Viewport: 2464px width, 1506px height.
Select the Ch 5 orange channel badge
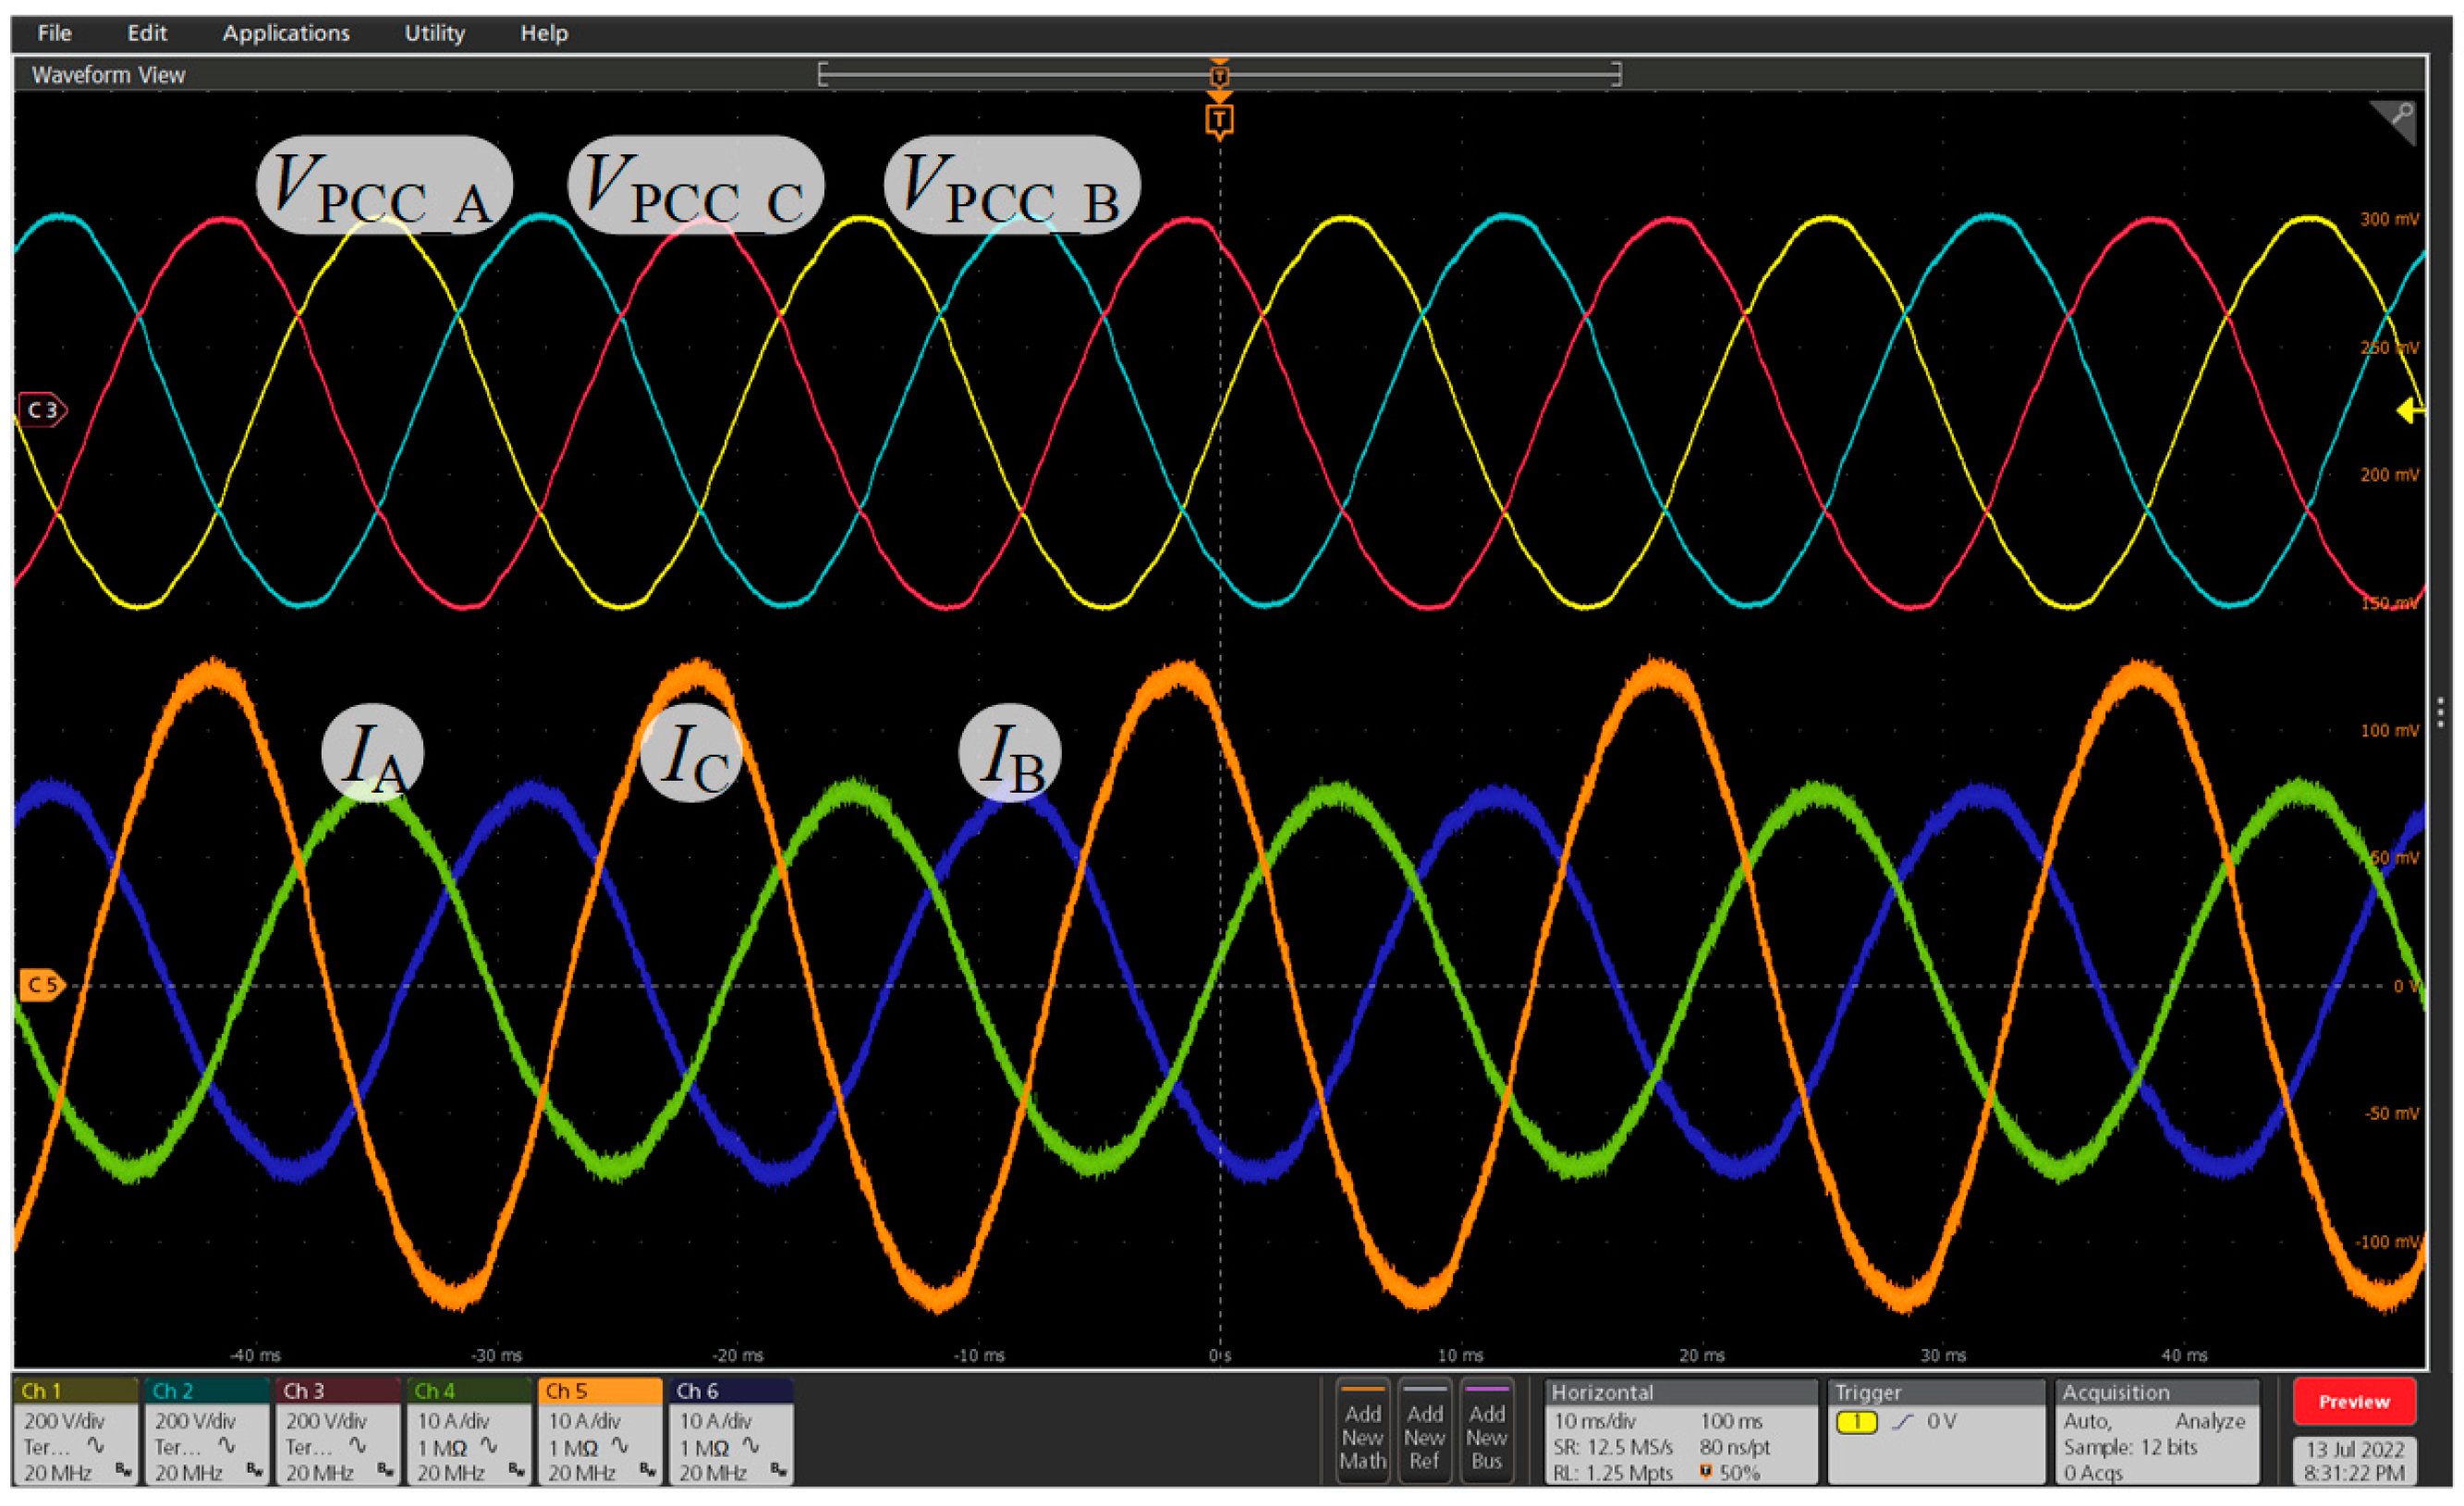coord(600,1431)
